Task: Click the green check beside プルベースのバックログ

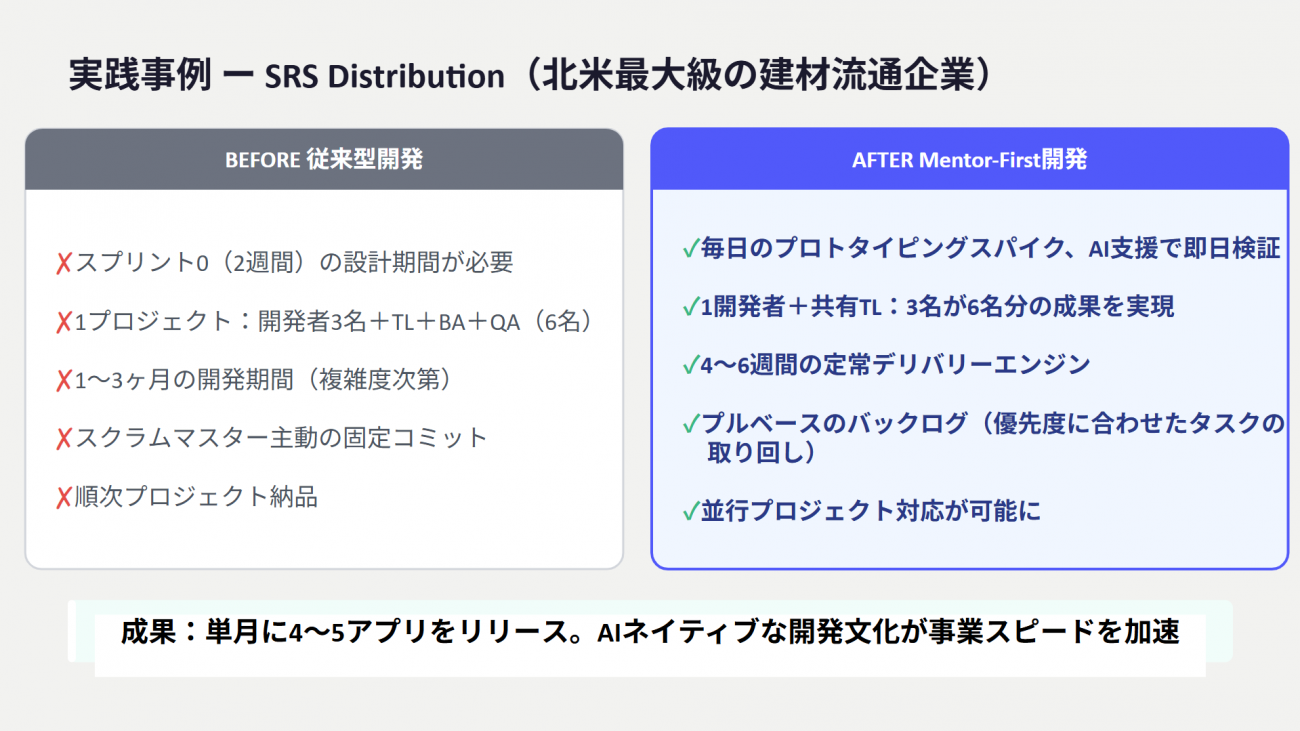Action: tap(690, 424)
